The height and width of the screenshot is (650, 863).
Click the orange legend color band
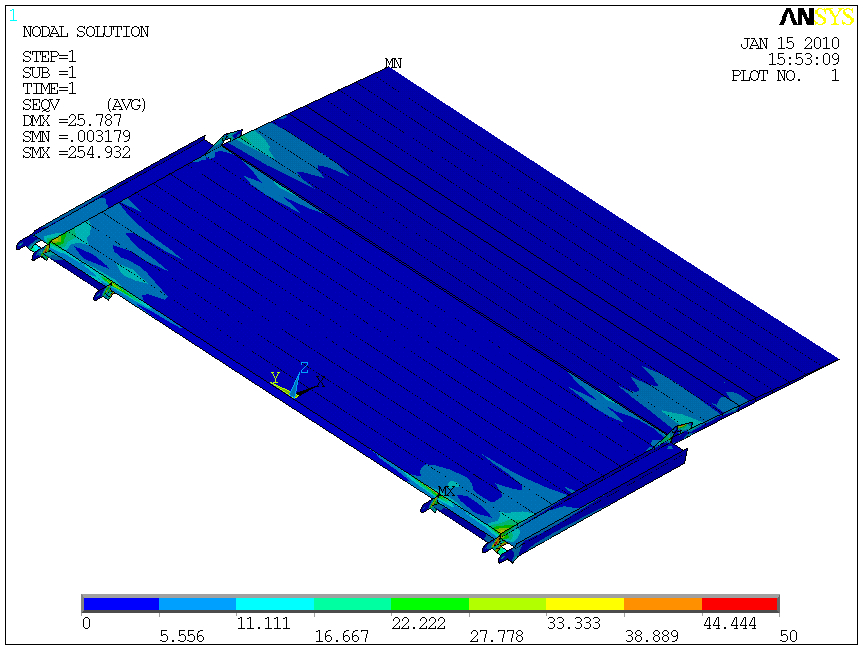click(x=663, y=604)
